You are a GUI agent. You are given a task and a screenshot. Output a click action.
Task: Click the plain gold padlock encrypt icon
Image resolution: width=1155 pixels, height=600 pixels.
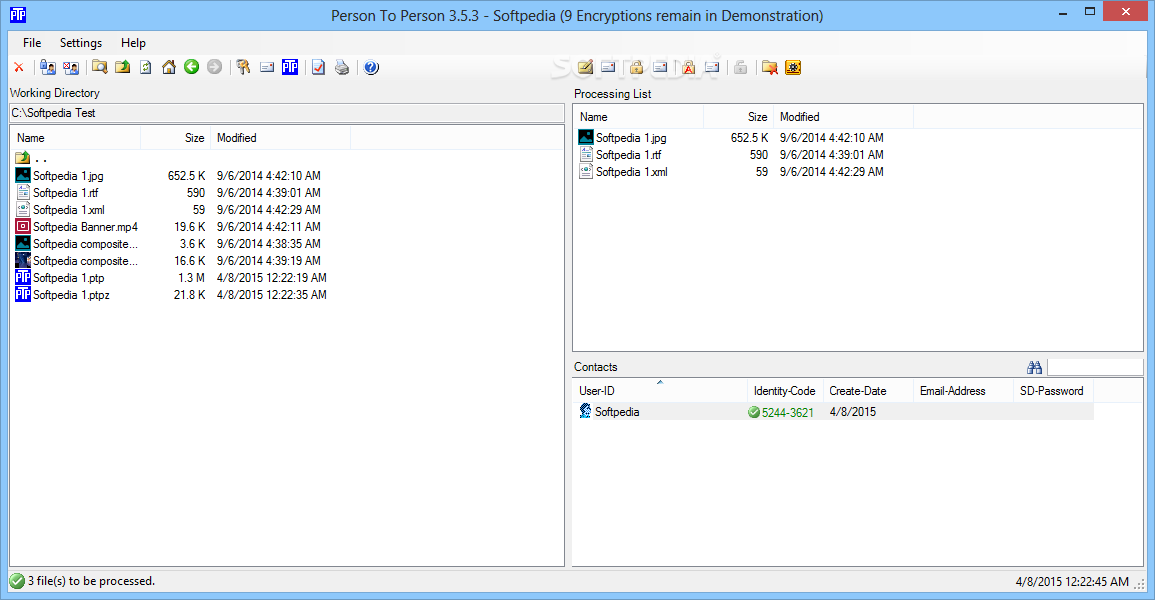click(x=636, y=68)
